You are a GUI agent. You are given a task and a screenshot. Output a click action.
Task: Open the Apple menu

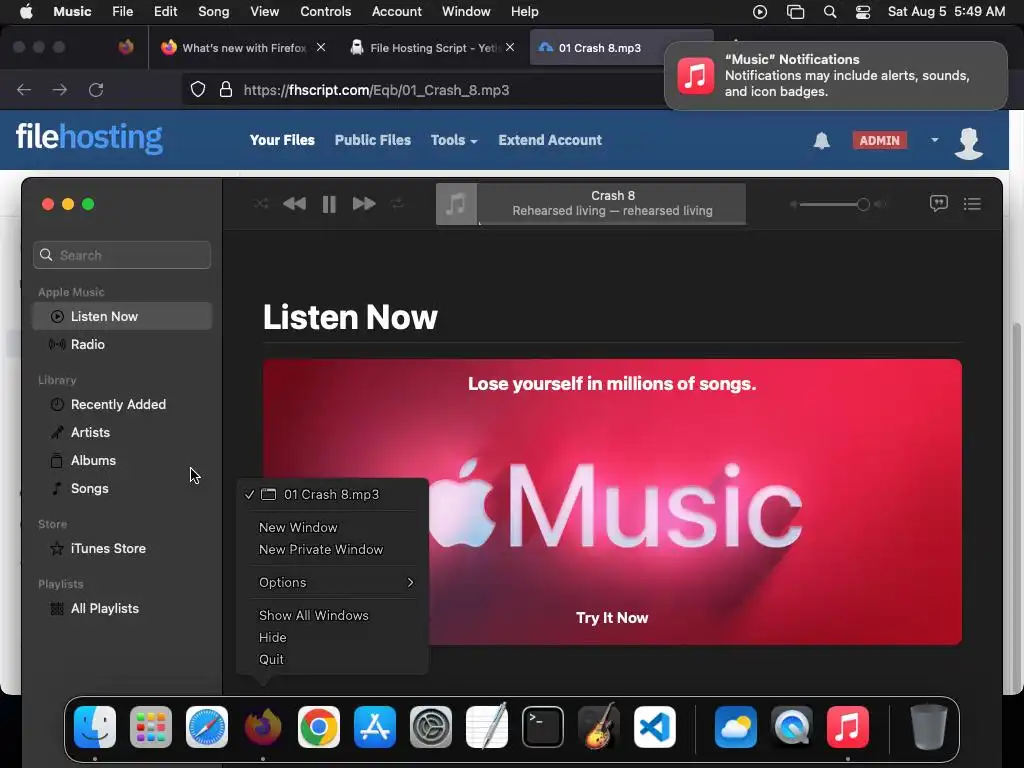pyautogui.click(x=26, y=12)
